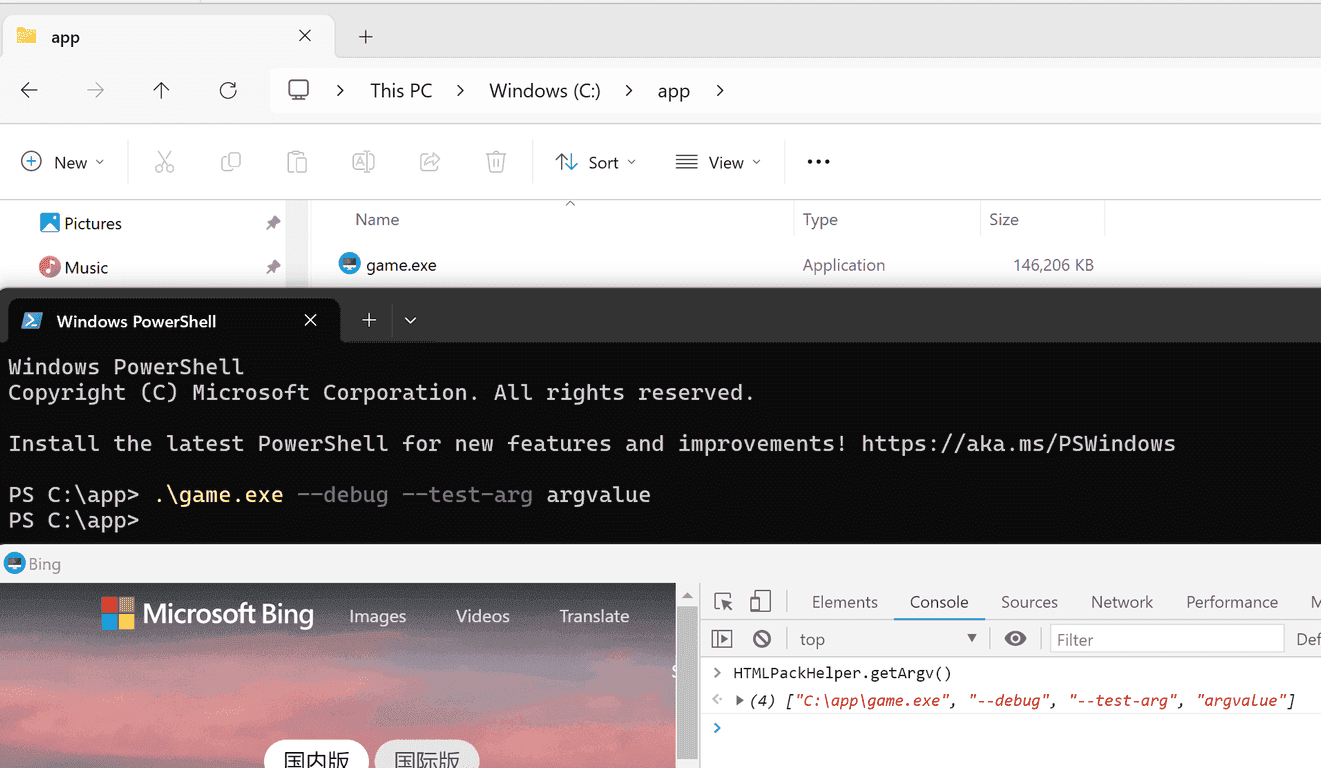Click the Copy icon in Explorer toolbar

pyautogui.click(x=231, y=162)
